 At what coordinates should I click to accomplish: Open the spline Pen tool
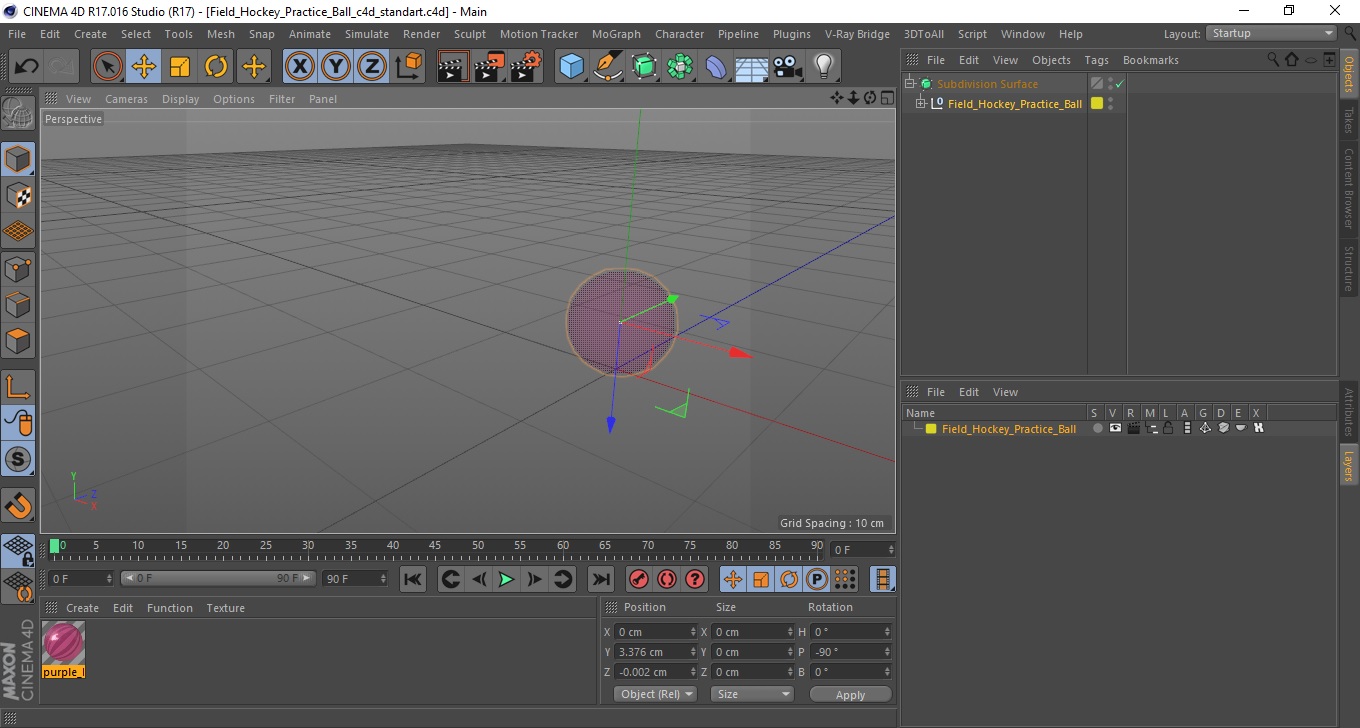click(x=608, y=67)
